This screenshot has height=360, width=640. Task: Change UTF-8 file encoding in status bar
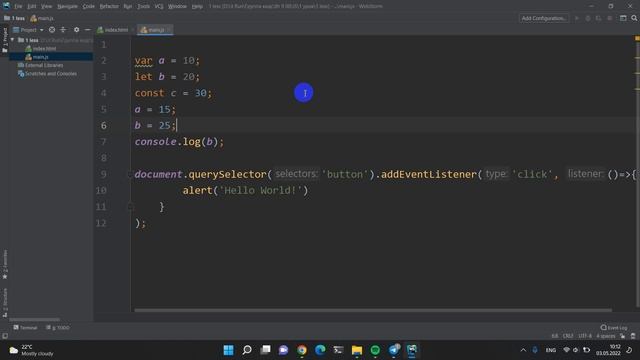point(585,336)
